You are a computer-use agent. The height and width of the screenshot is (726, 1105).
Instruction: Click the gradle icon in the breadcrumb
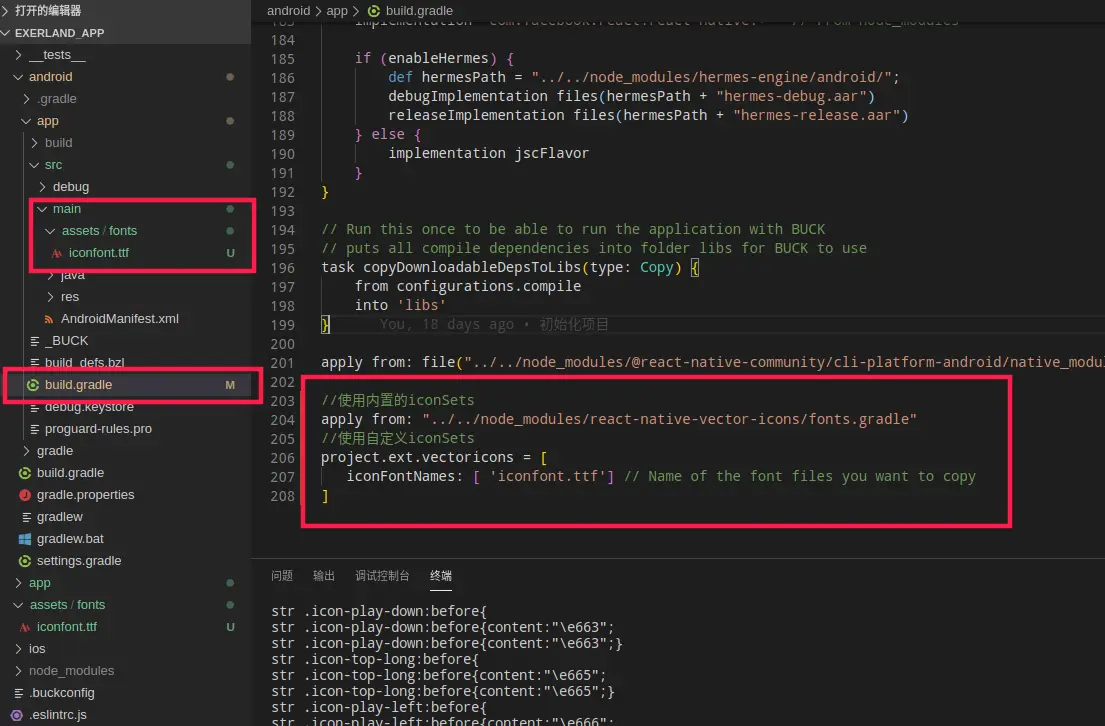(x=374, y=11)
